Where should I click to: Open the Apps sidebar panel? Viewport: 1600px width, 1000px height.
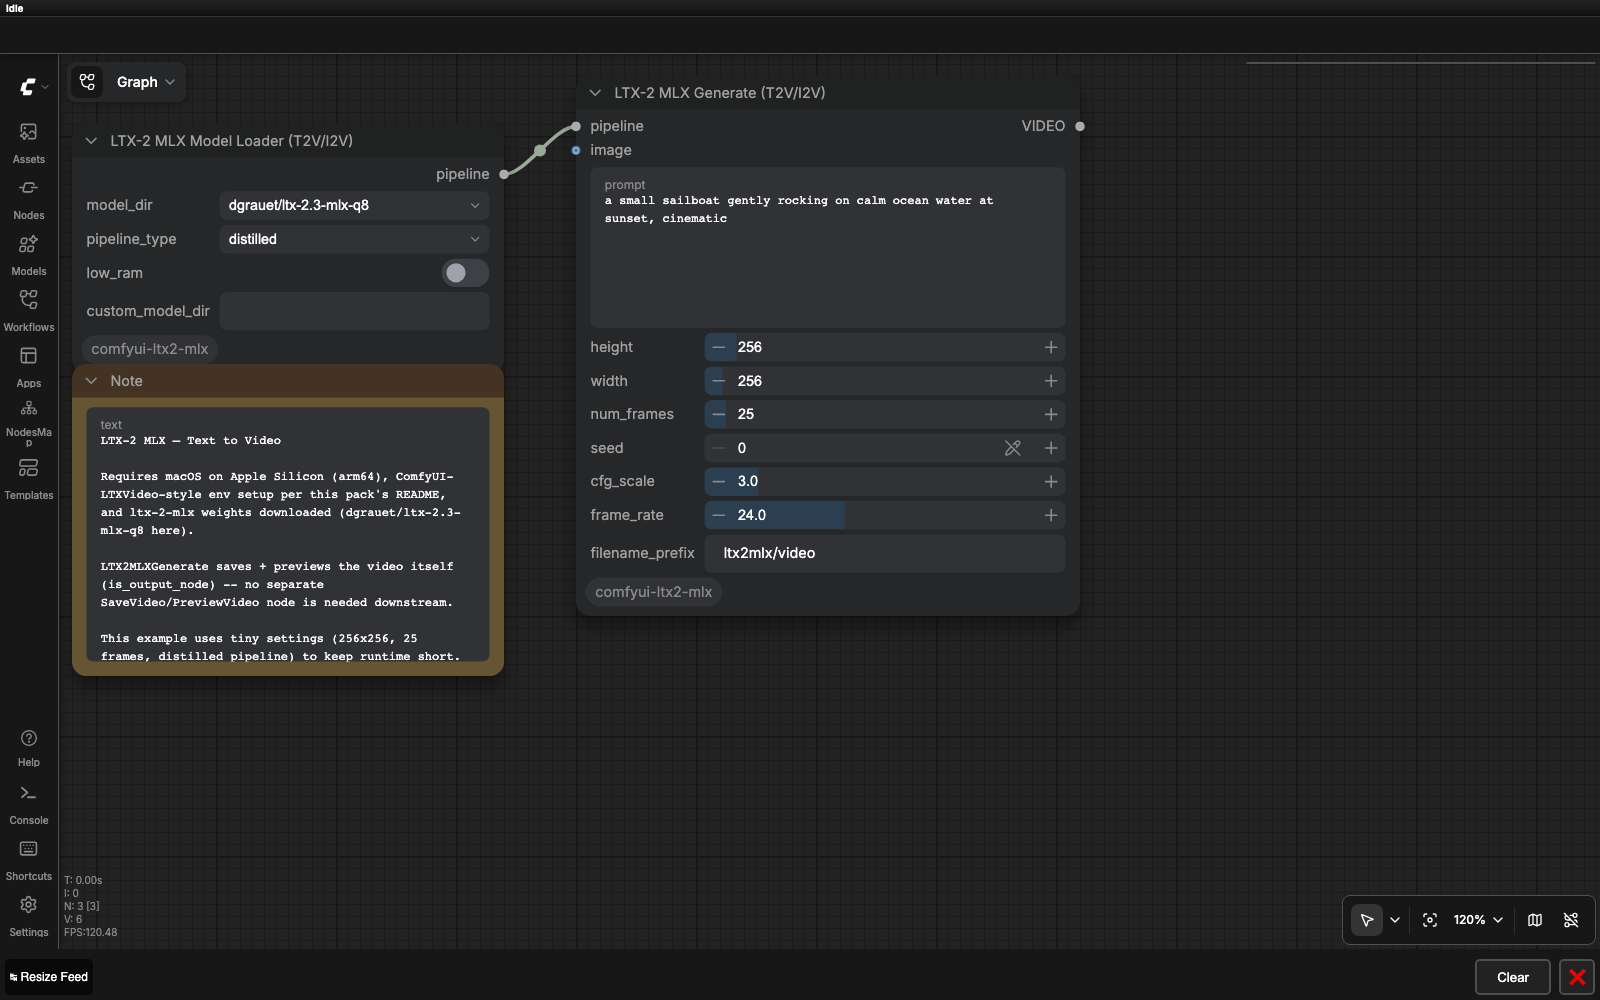coord(29,367)
